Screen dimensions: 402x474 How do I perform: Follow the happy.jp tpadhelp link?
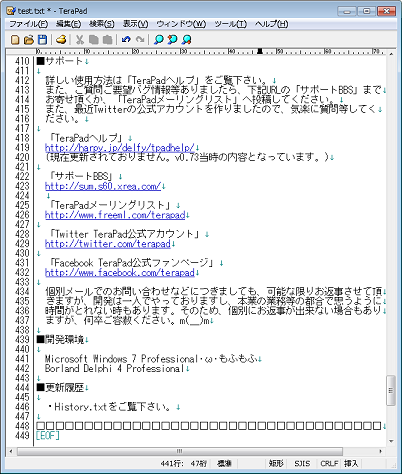[x=120, y=148]
